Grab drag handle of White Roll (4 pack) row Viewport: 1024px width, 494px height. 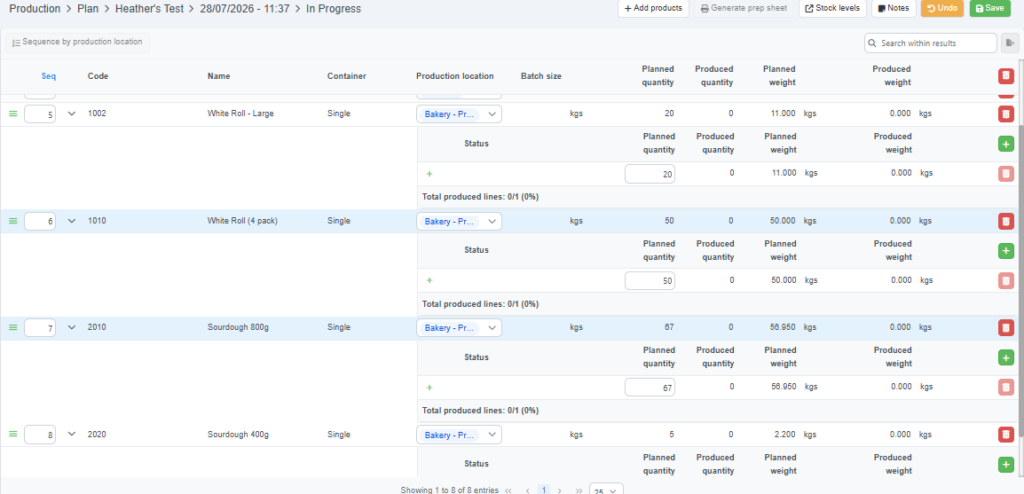click(12, 222)
